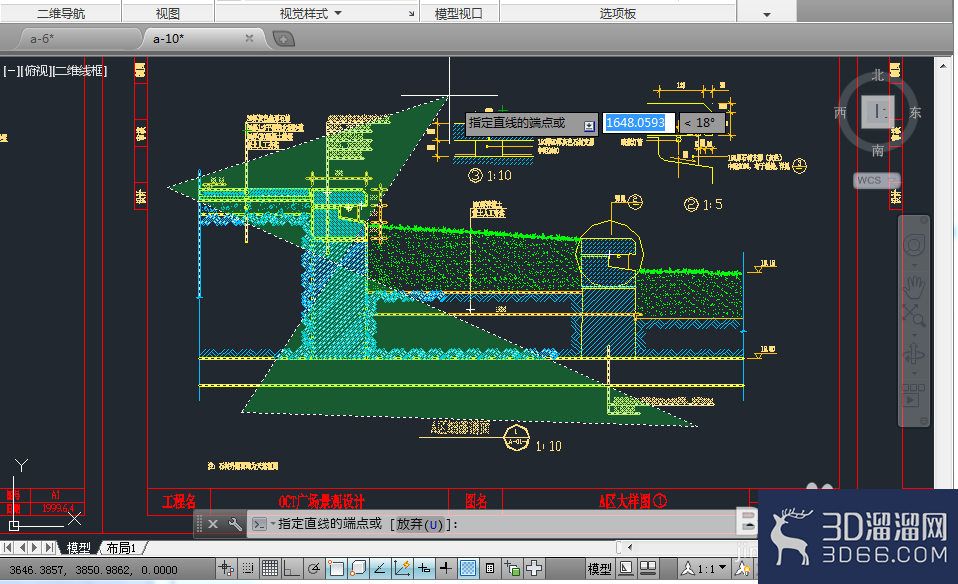
Task: Open the 视图 ribbon panel
Action: click(167, 13)
